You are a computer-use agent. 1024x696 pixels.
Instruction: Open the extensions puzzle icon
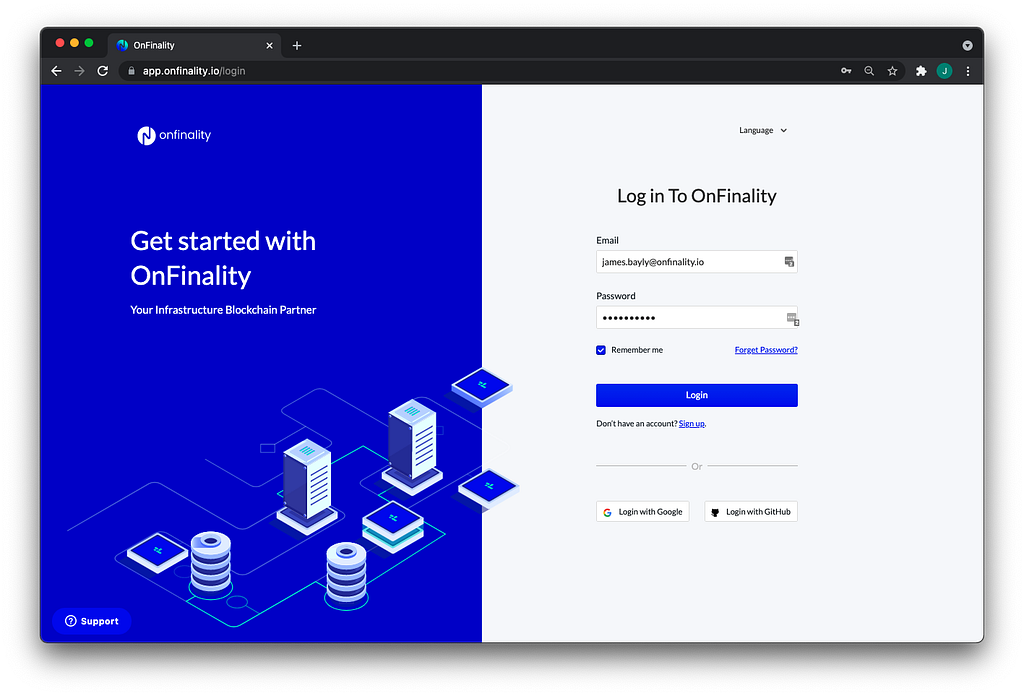click(921, 71)
